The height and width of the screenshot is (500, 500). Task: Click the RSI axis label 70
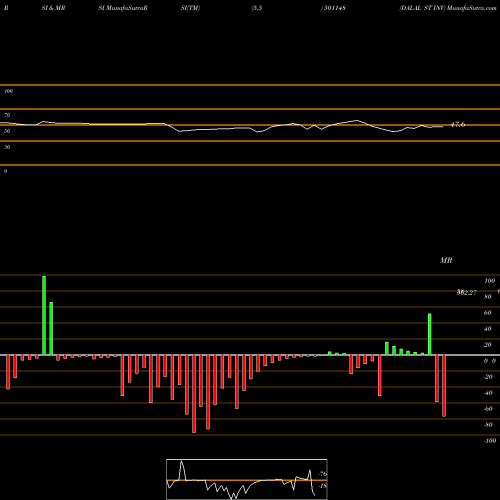coord(7,115)
